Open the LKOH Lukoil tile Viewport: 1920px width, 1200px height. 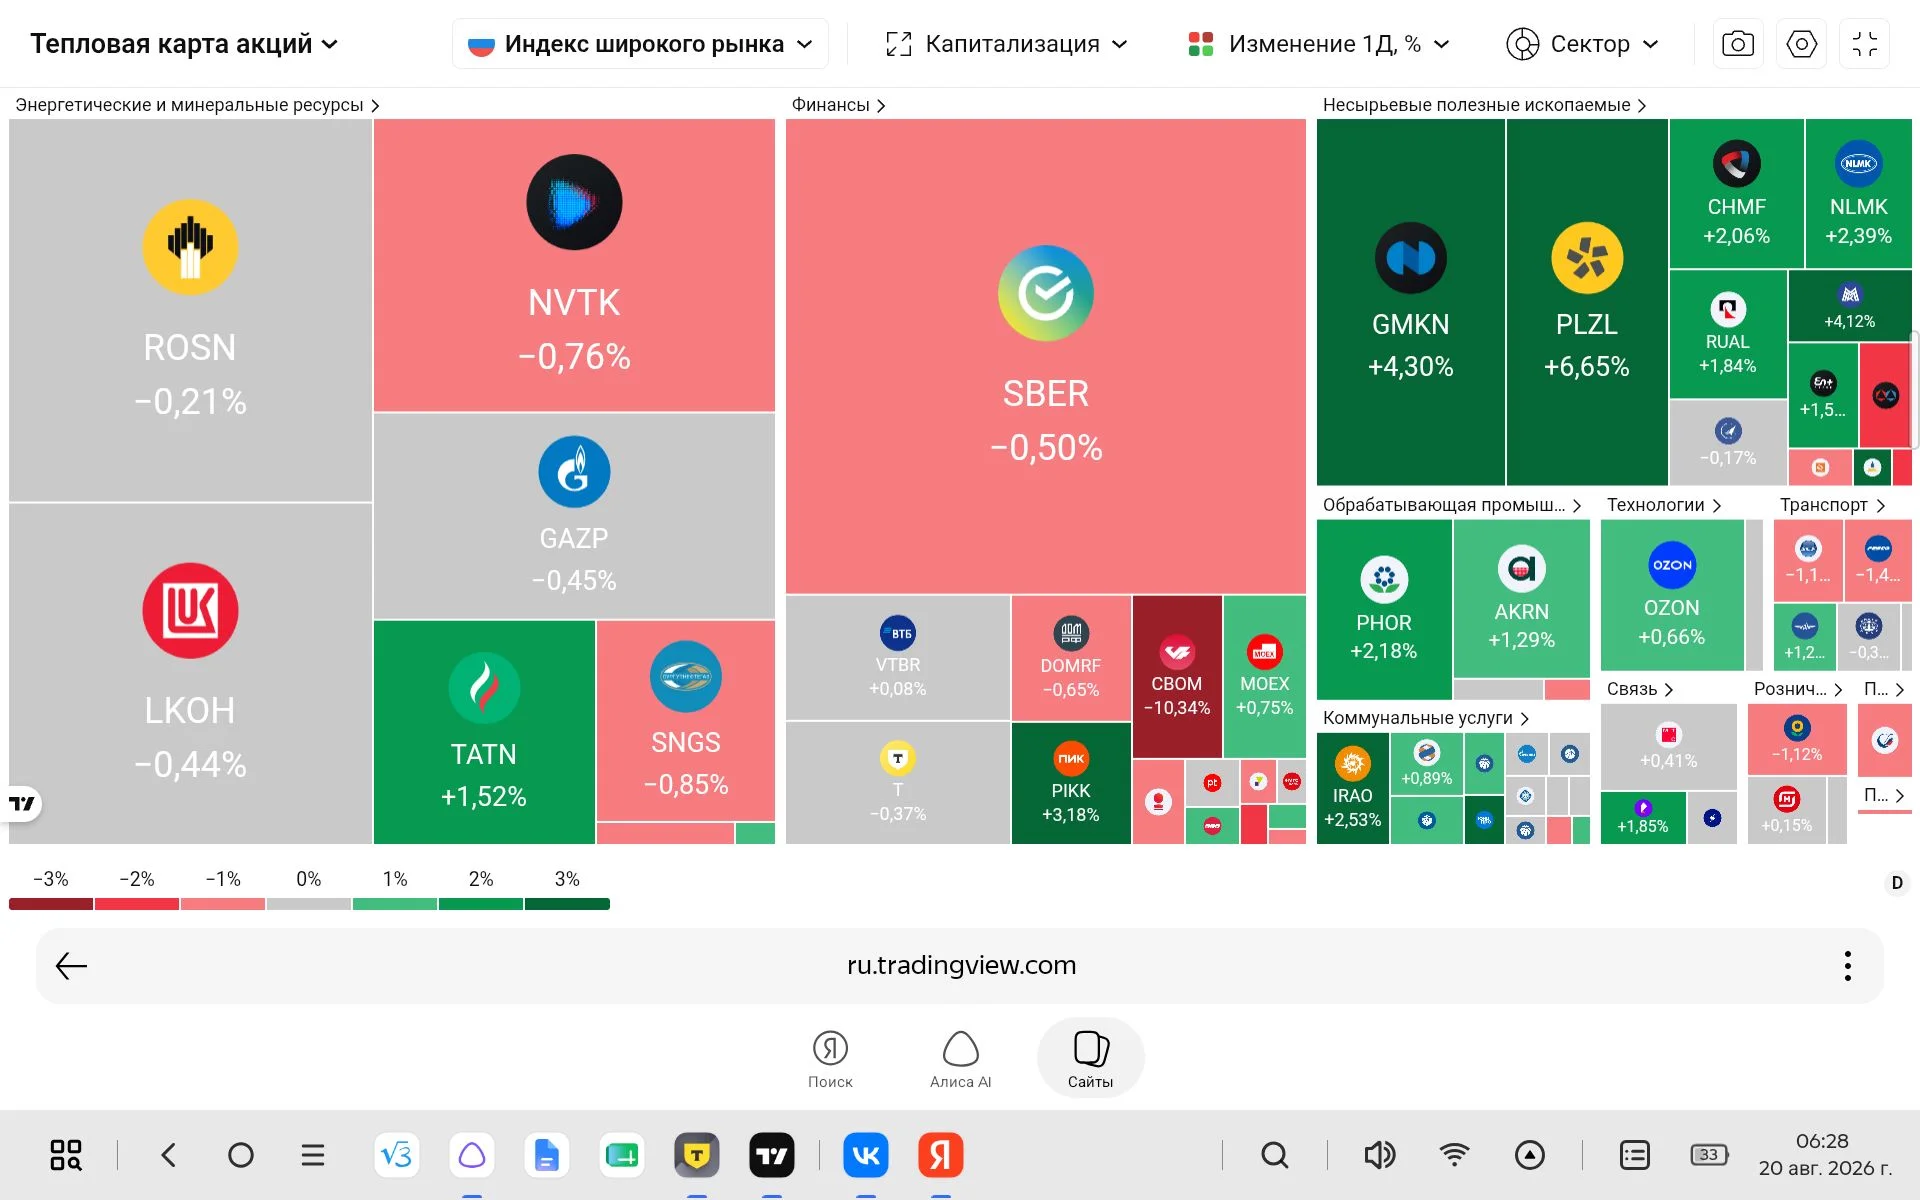point(190,674)
